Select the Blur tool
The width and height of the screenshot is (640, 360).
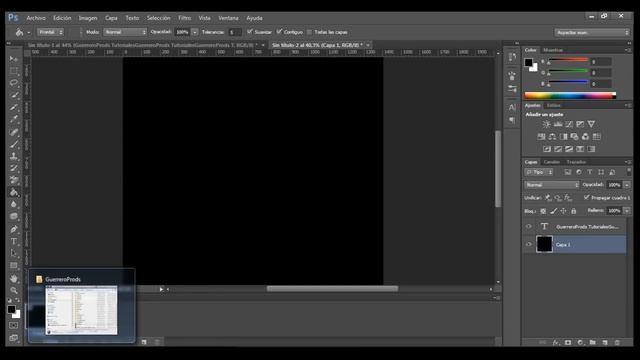click(x=13, y=204)
